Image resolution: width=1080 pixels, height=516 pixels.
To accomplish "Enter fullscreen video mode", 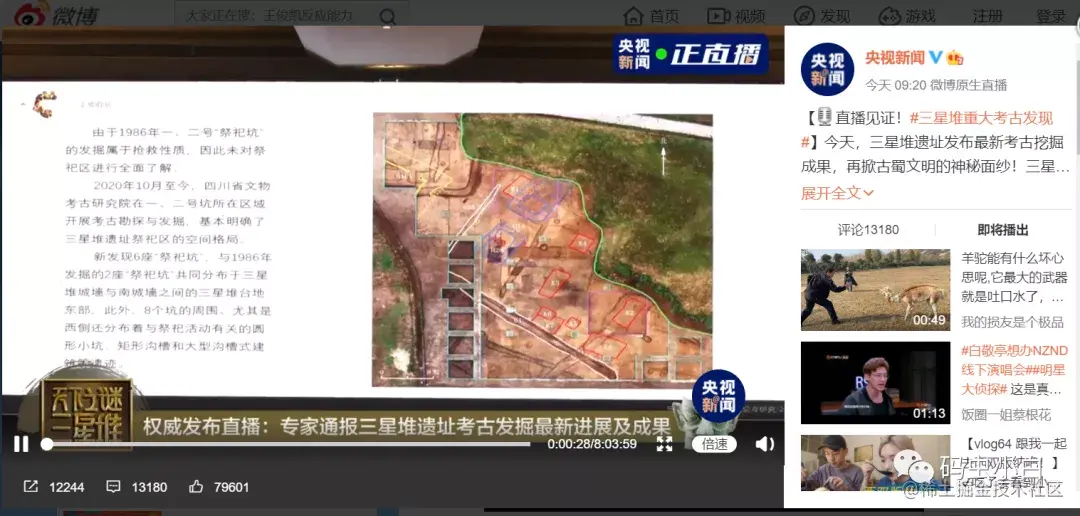I will click(664, 444).
